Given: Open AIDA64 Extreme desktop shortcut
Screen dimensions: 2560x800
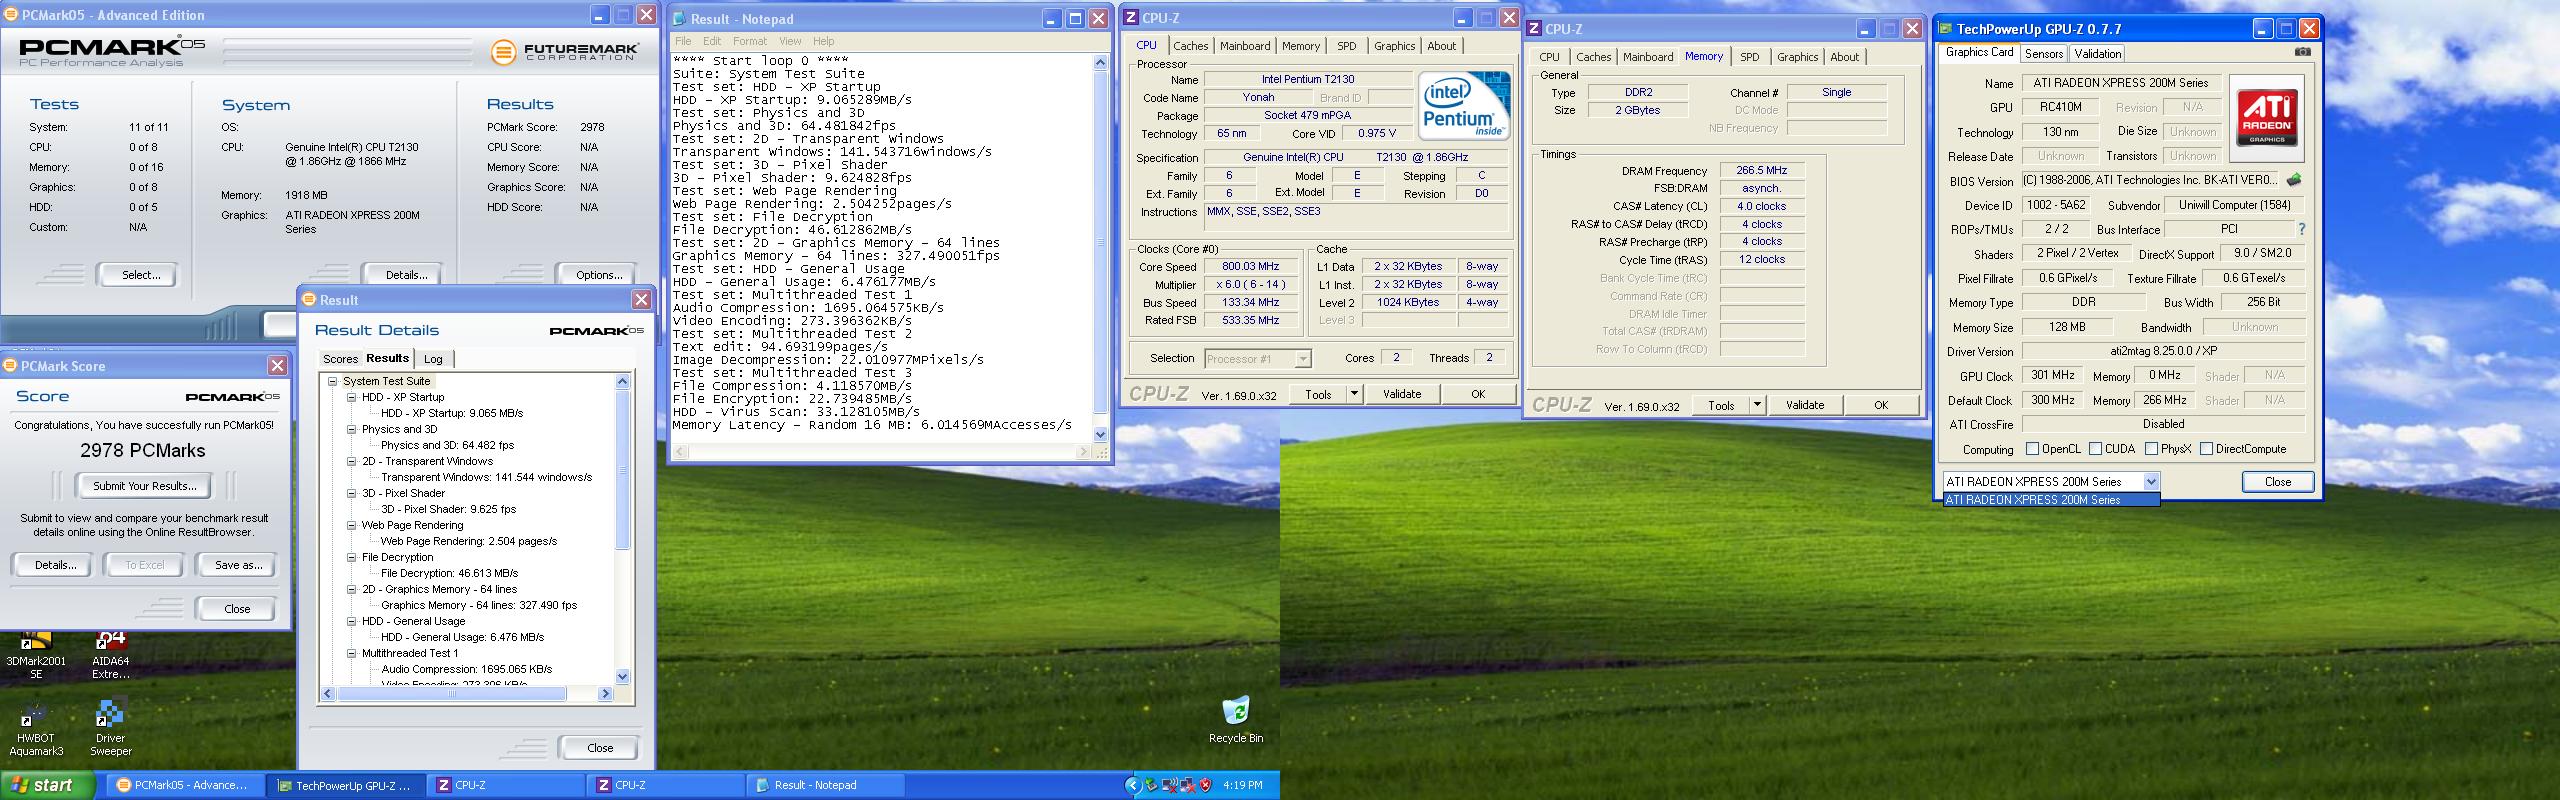Looking at the screenshot, I should click(111, 654).
